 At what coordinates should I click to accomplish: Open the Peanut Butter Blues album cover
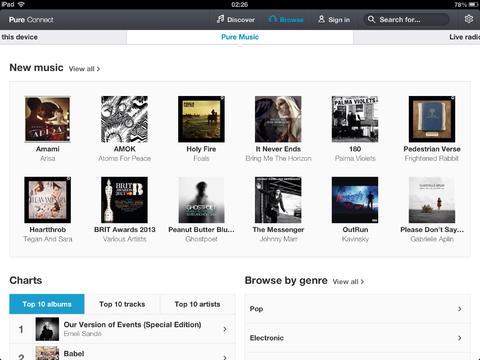[x=201, y=200]
